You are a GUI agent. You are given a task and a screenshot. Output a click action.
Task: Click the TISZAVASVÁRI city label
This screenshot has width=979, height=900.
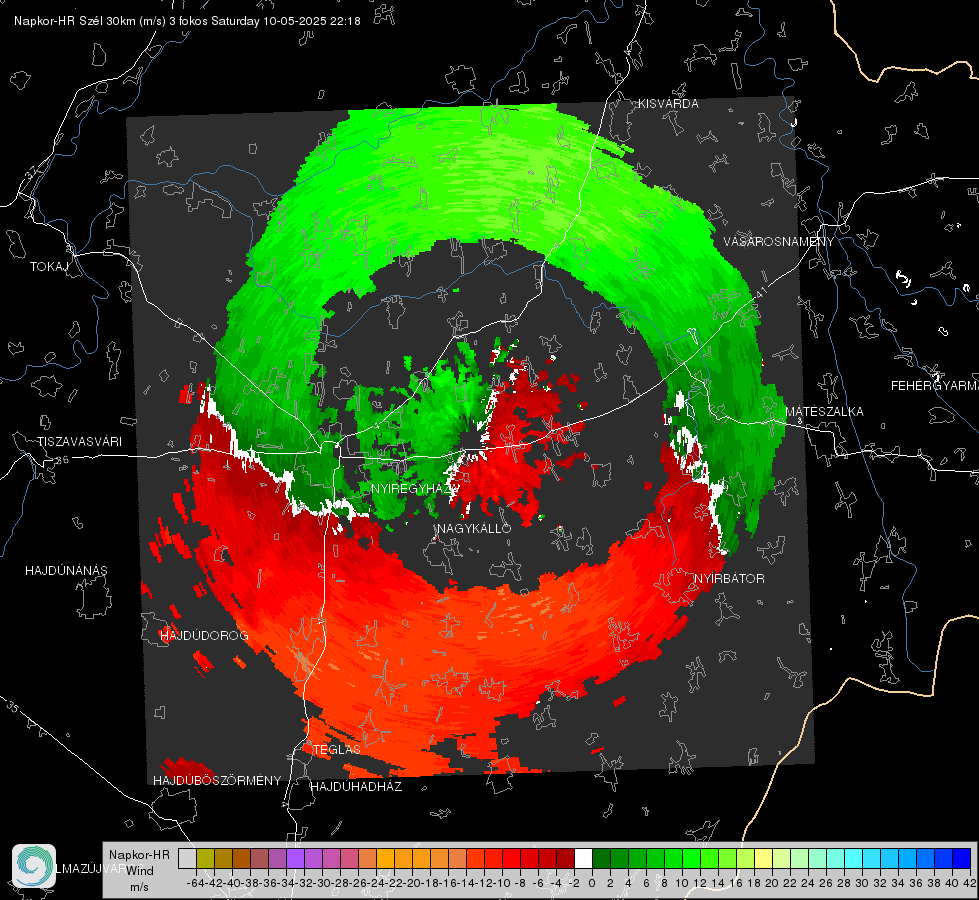tap(79, 442)
